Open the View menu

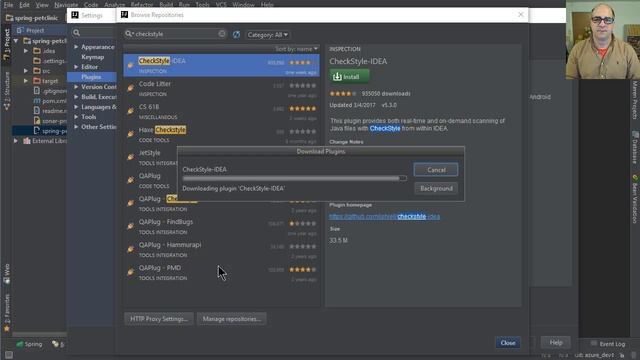(42, 4)
